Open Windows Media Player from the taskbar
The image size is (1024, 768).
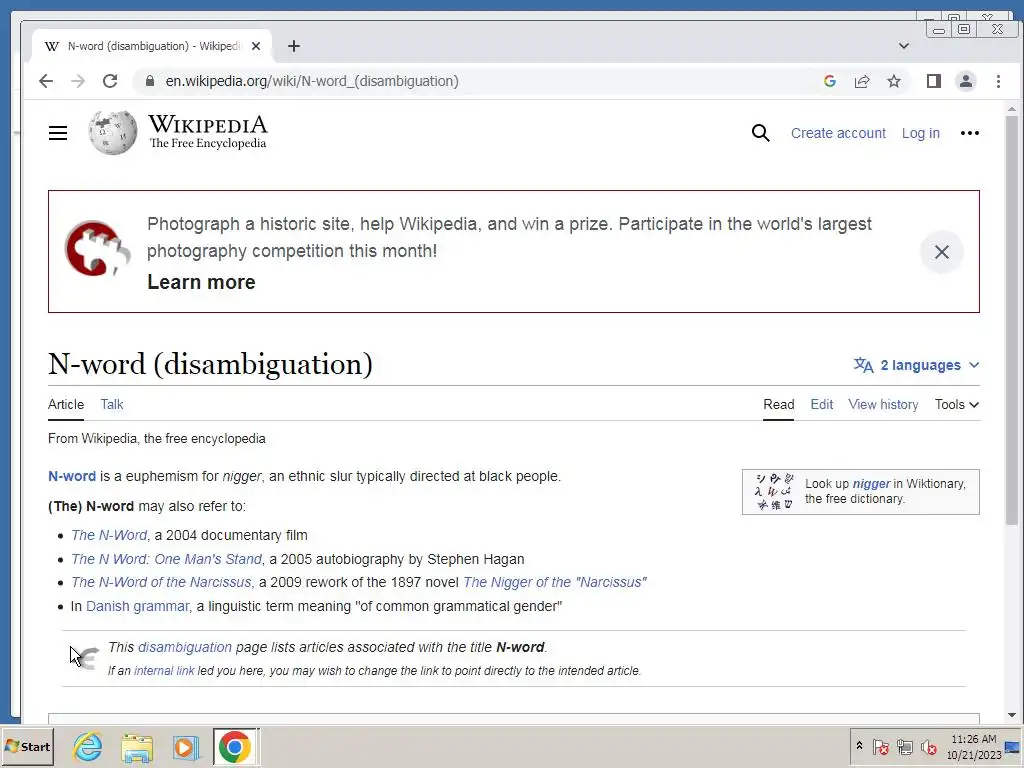185,747
